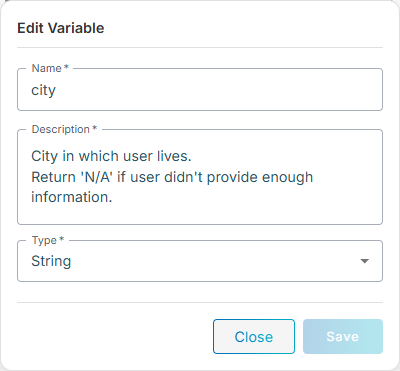Click the Save button
The width and height of the screenshot is (400, 371).
click(x=343, y=337)
